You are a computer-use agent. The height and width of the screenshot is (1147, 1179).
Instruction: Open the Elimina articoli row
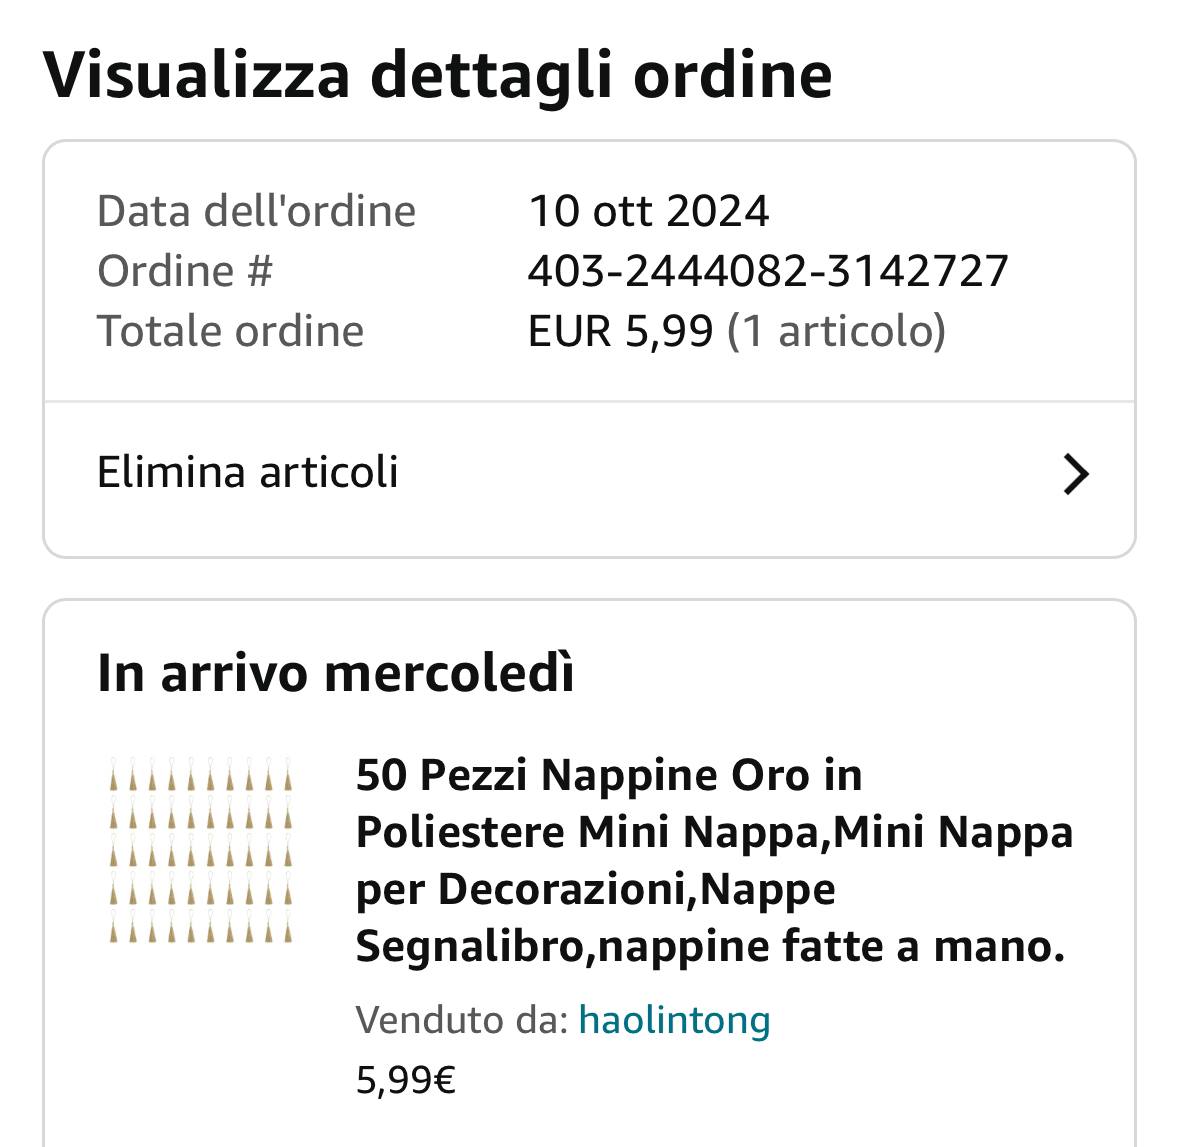pyautogui.click(x=588, y=474)
